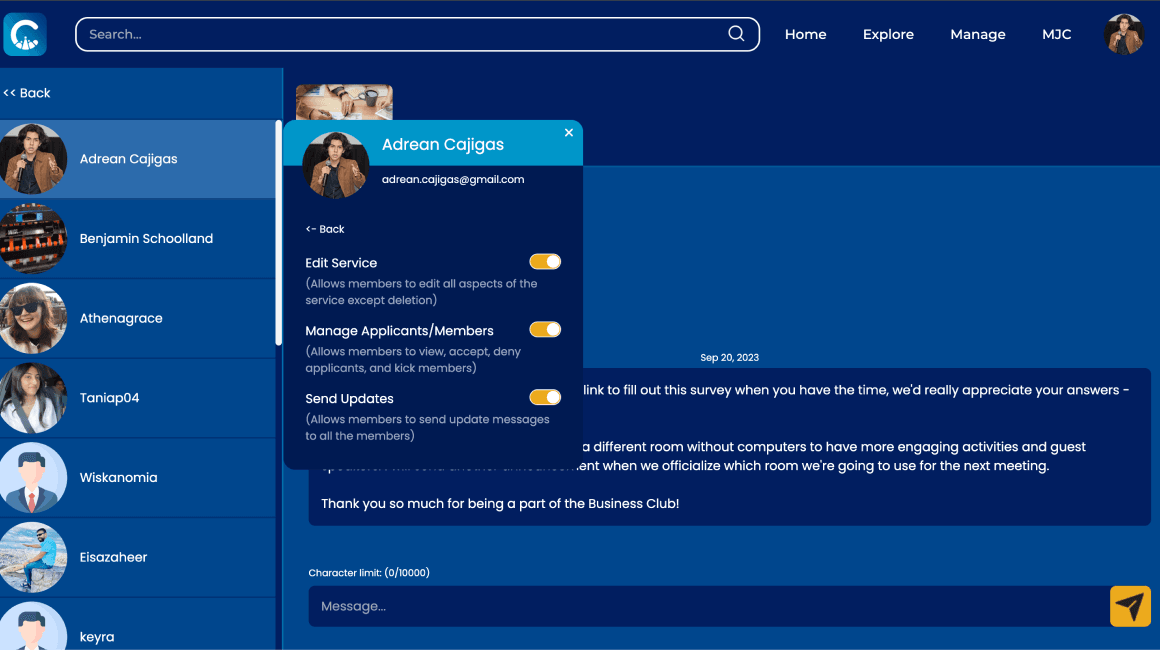Open the Explore page
This screenshot has width=1160, height=650.
click(888, 34)
